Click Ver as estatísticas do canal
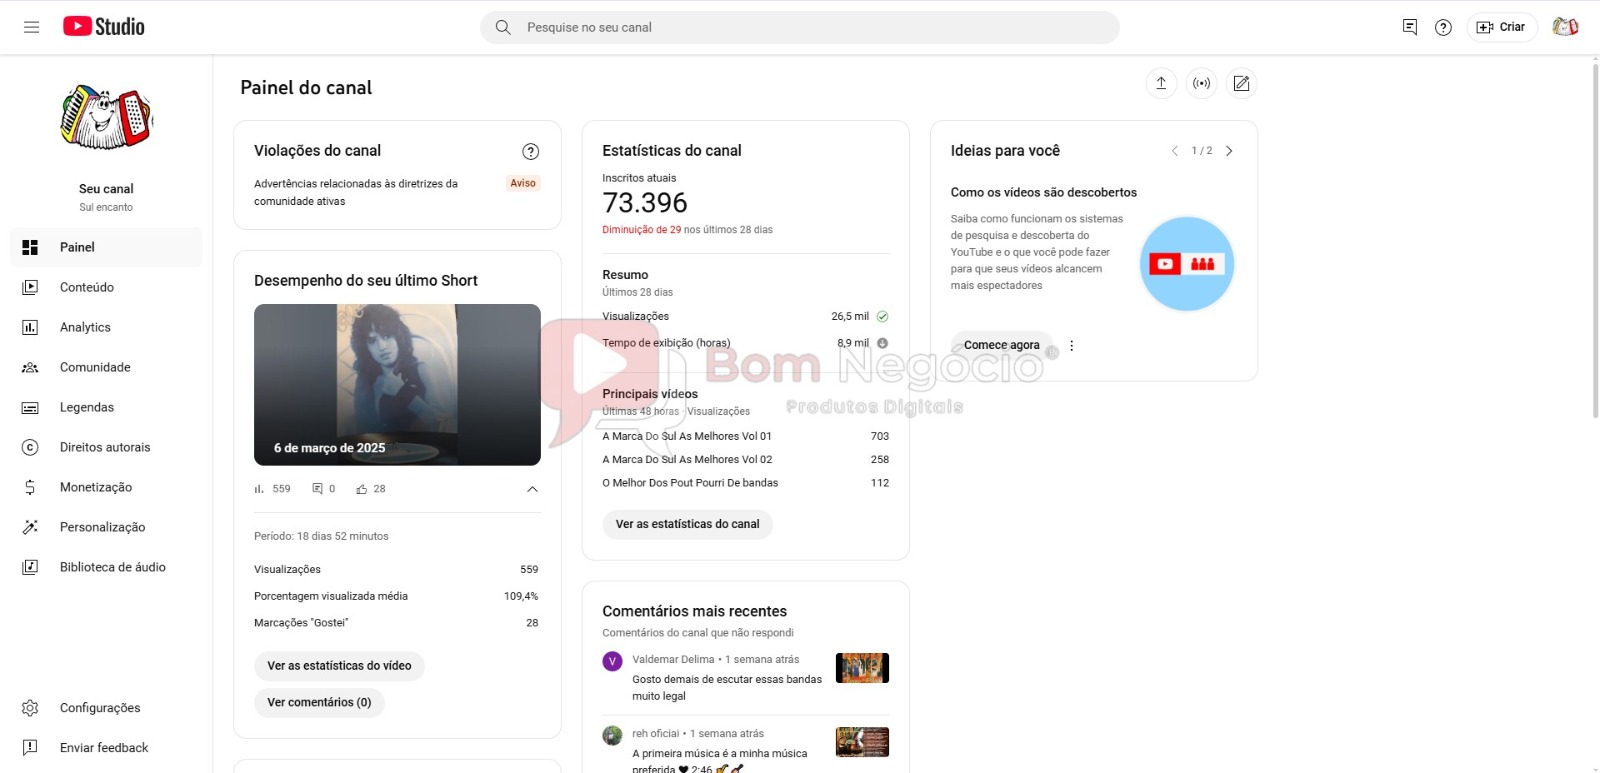This screenshot has width=1600, height=773. click(687, 524)
